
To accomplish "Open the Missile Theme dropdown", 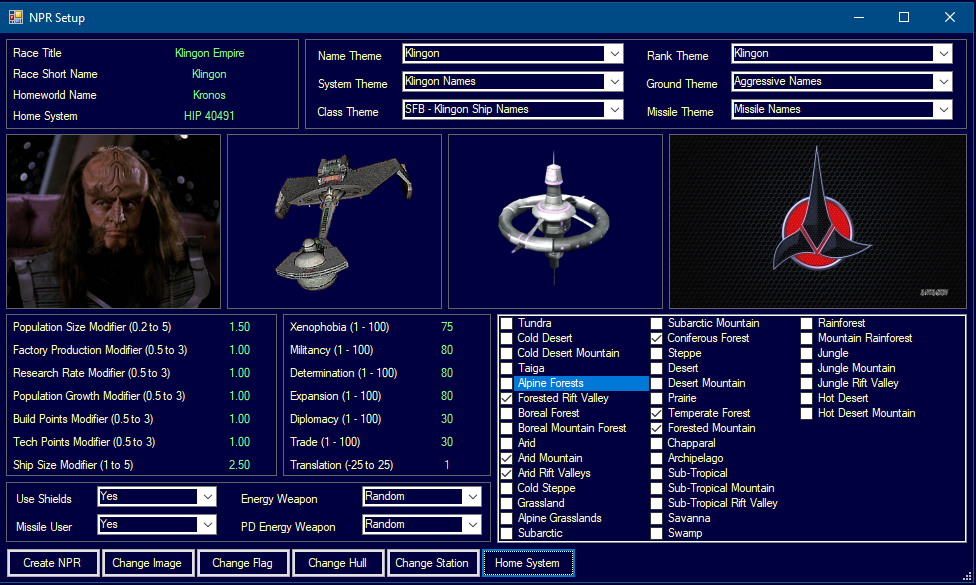I will (x=944, y=110).
